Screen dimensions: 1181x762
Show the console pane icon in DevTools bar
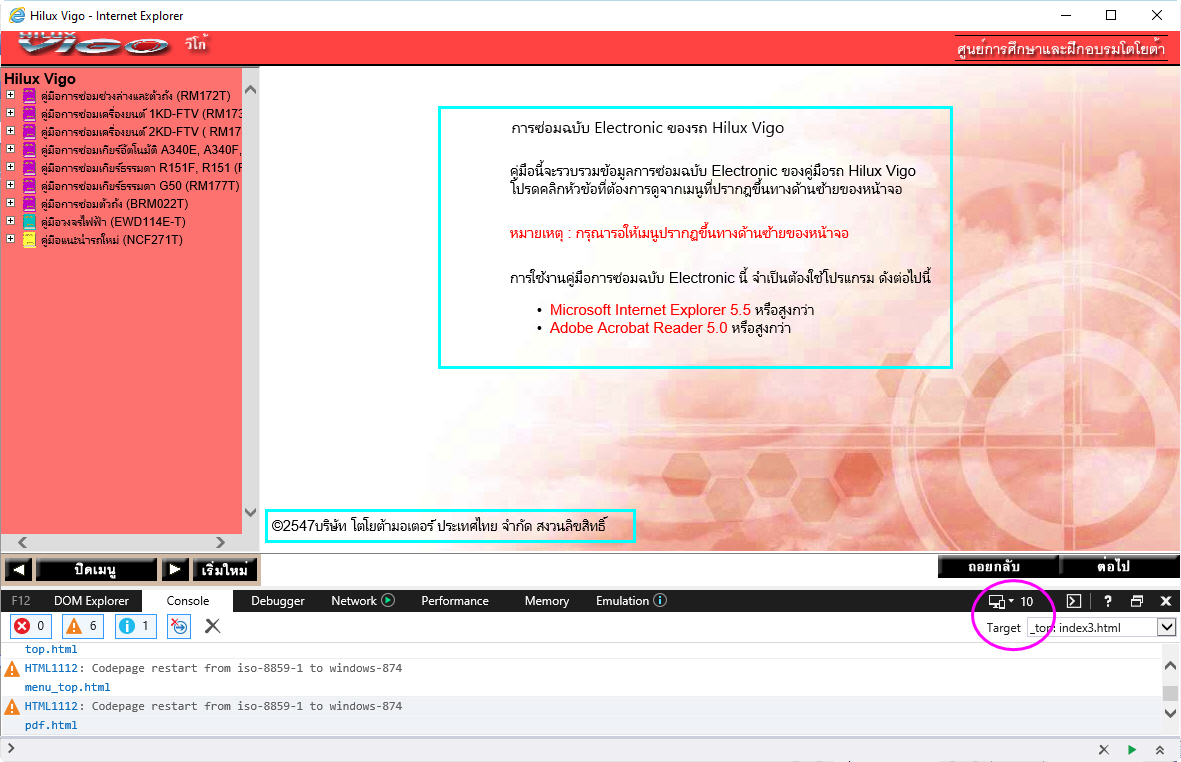pyautogui.click(x=1074, y=601)
